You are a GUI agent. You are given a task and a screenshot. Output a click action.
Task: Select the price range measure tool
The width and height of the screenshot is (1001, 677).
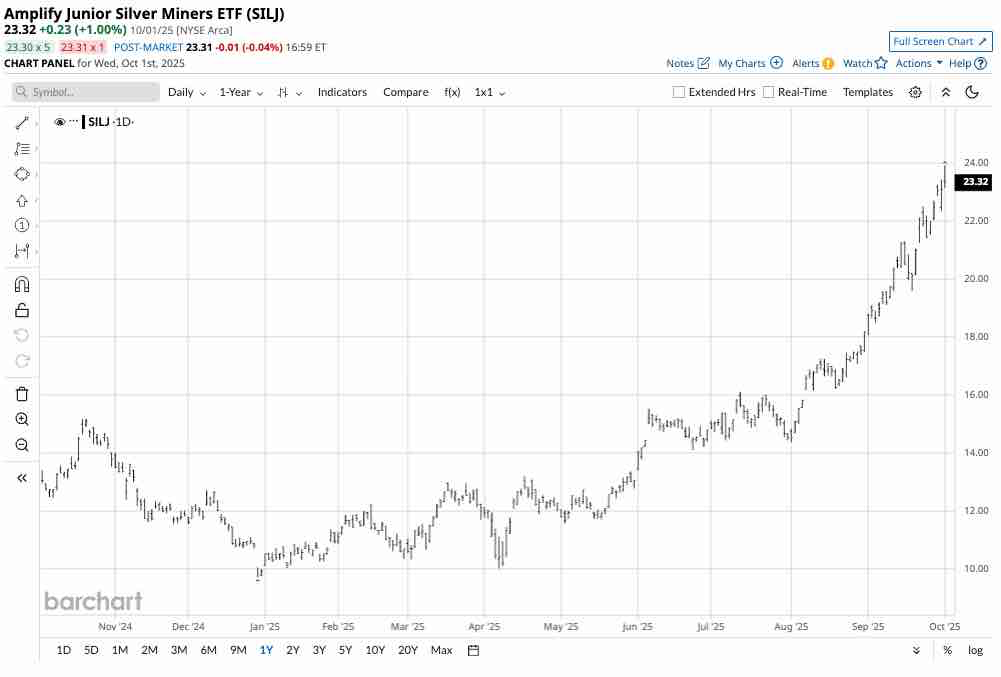pos(22,251)
